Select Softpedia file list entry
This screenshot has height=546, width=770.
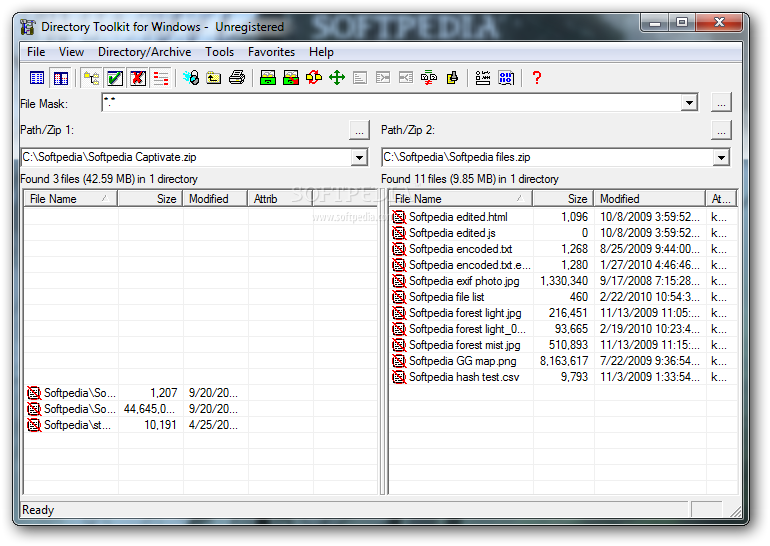click(446, 297)
